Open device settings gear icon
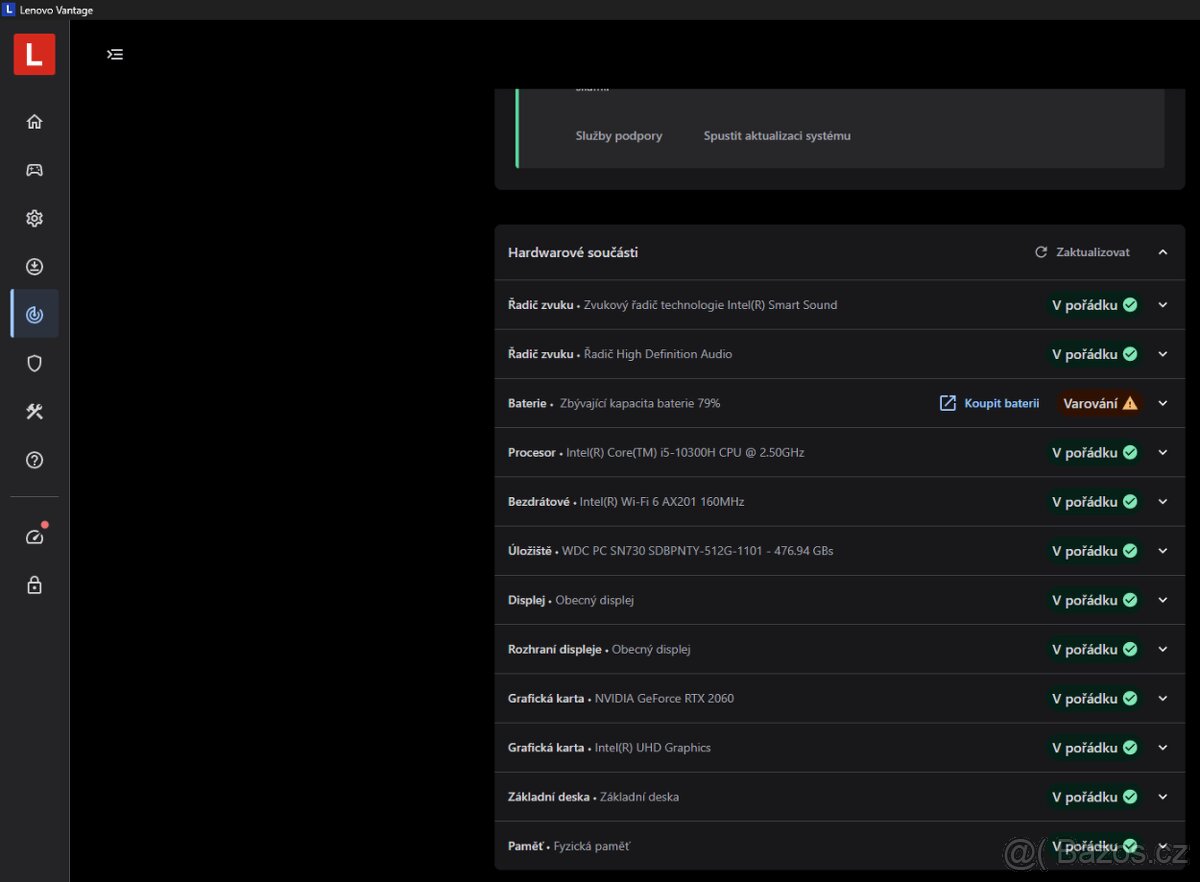This screenshot has width=1200, height=882. click(34, 218)
